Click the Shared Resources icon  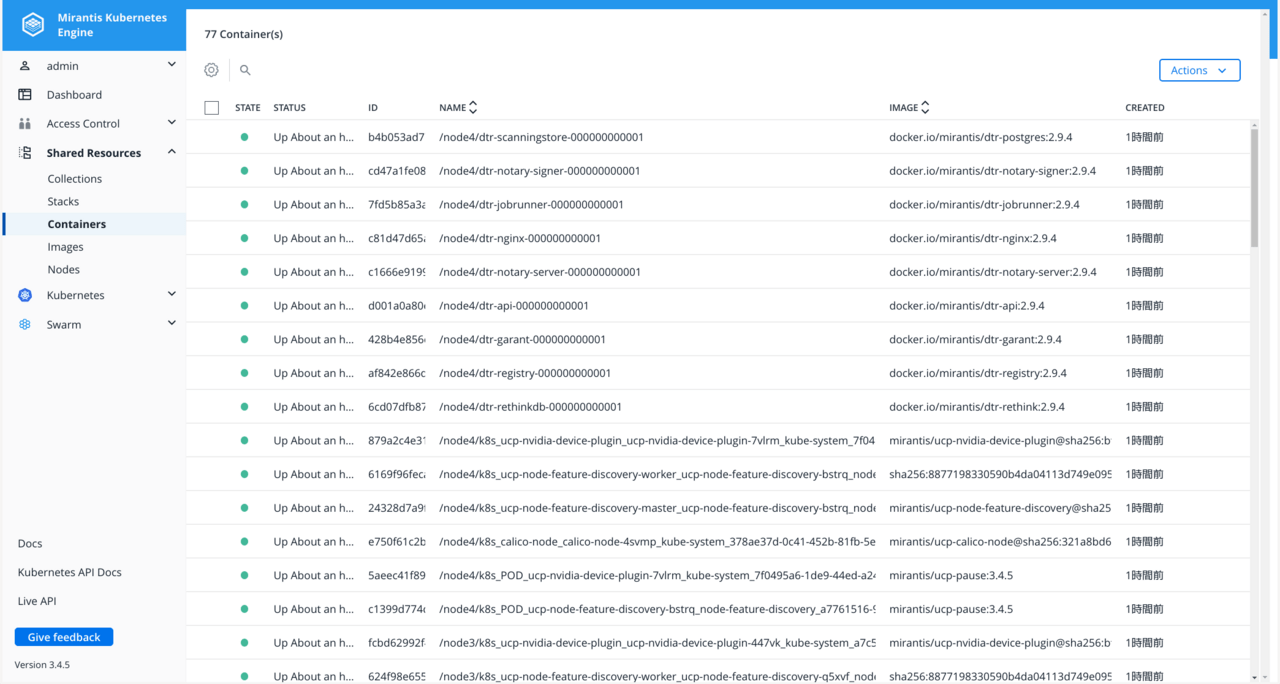click(x=25, y=153)
